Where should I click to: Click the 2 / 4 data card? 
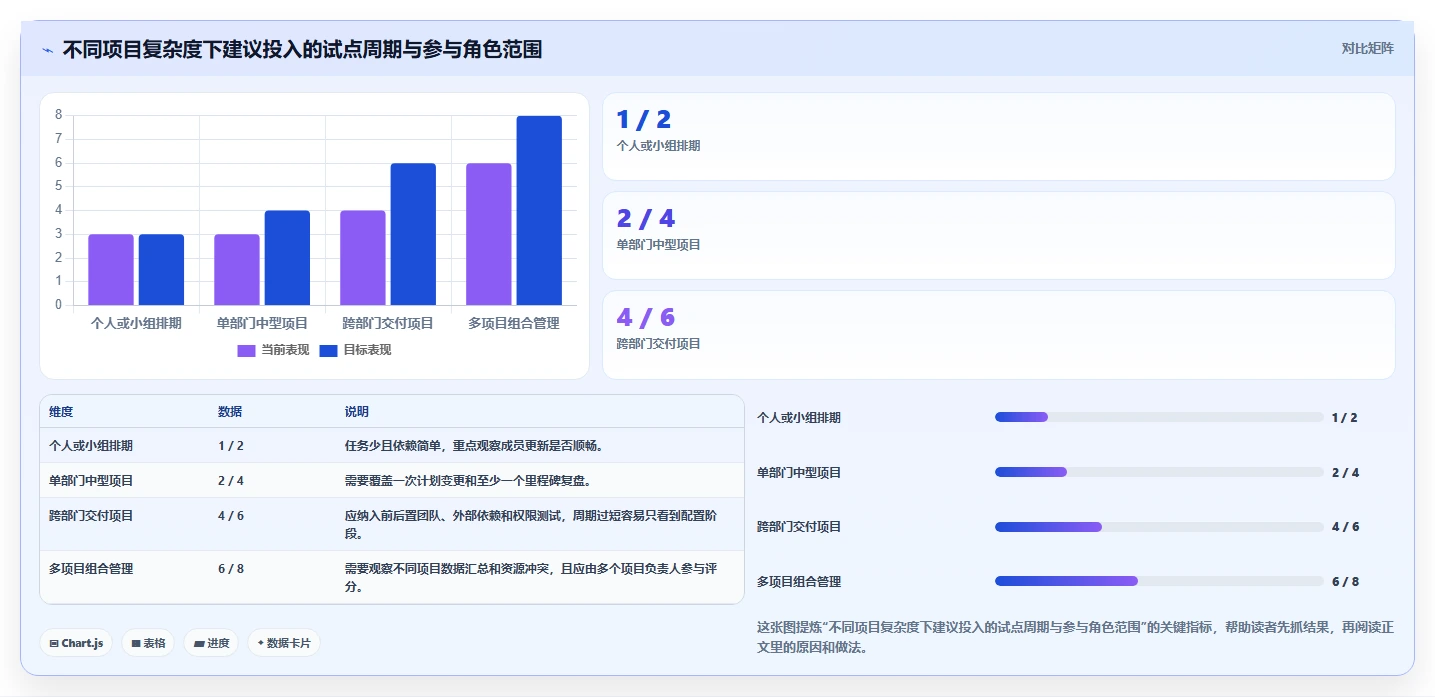(x=998, y=235)
